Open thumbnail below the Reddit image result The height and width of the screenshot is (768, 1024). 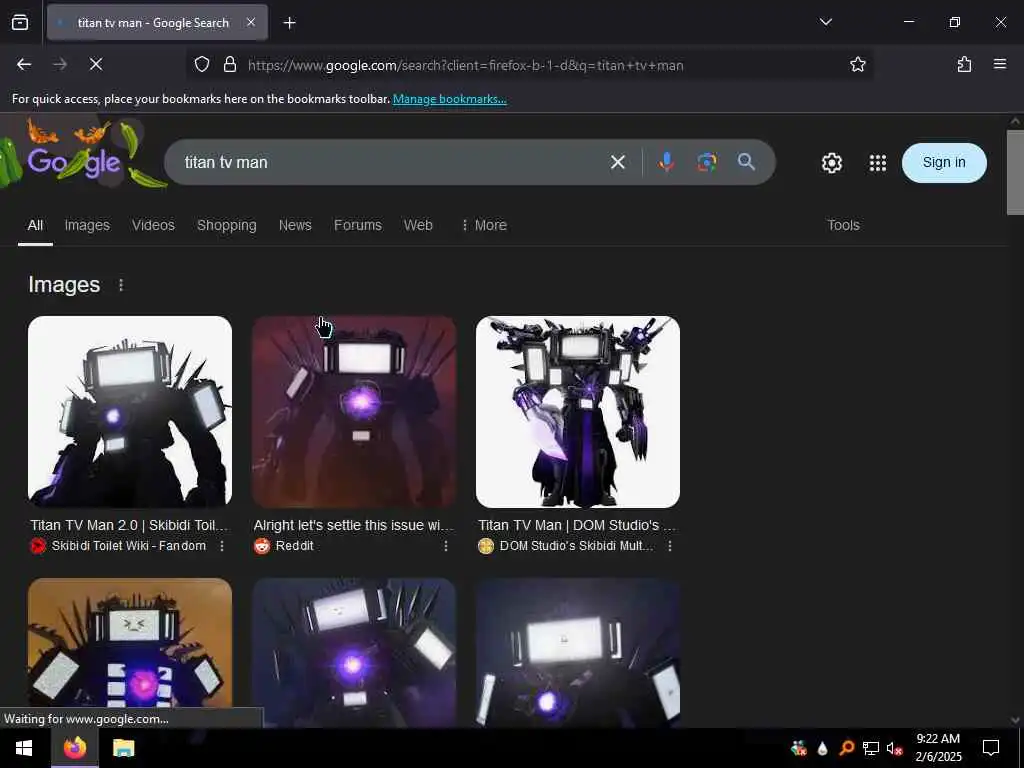coord(354,652)
